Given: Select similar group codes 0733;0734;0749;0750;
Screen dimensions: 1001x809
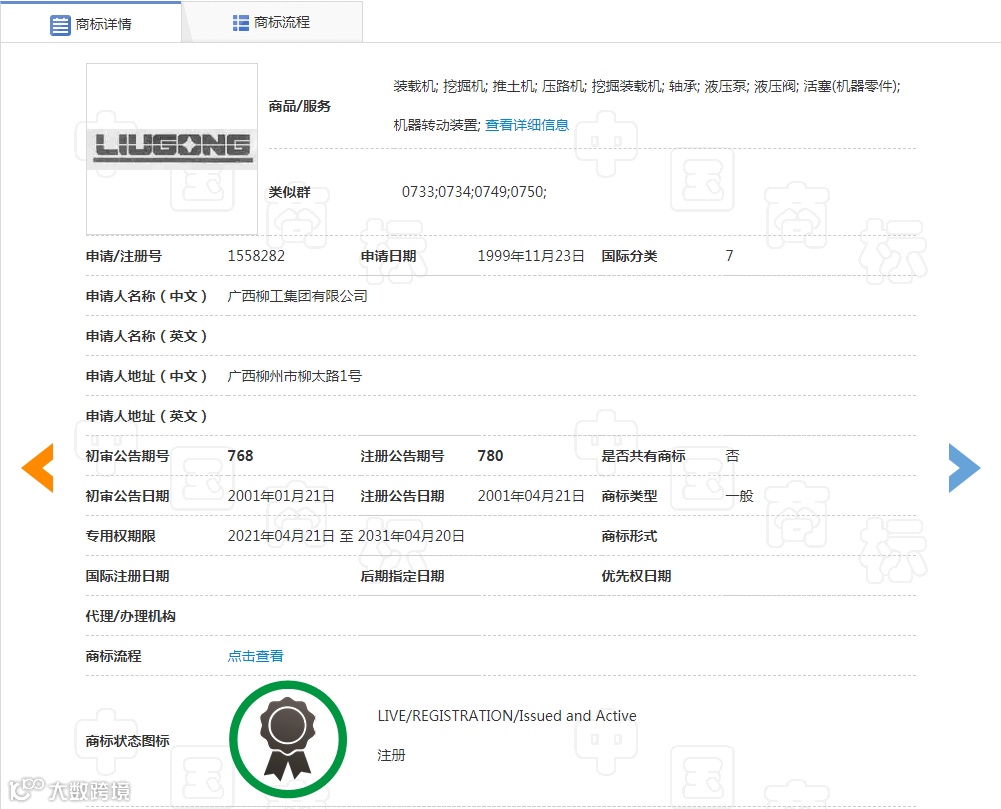Looking at the screenshot, I should (x=474, y=192).
